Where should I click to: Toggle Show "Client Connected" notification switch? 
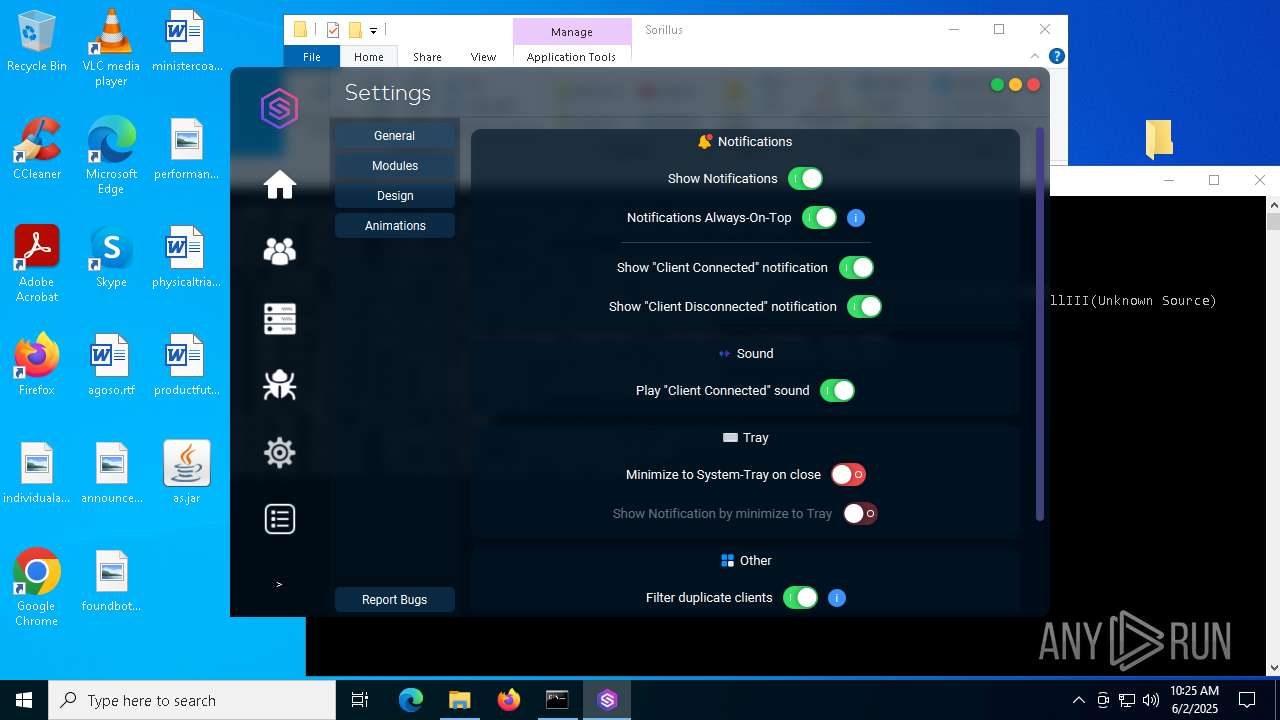(x=856, y=268)
